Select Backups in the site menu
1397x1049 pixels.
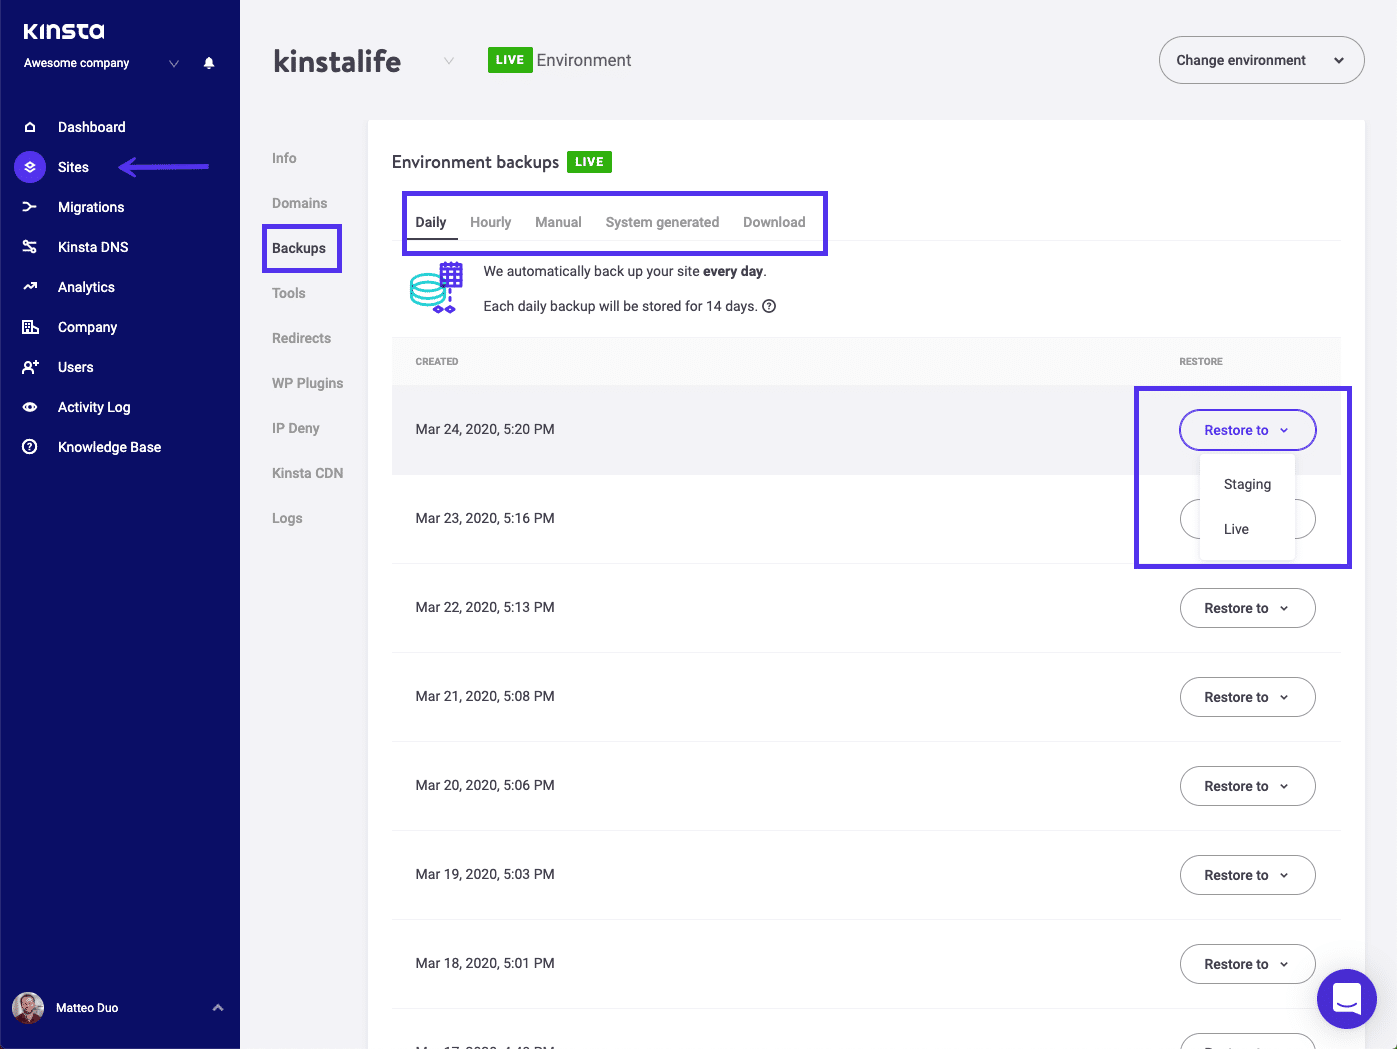click(x=301, y=248)
